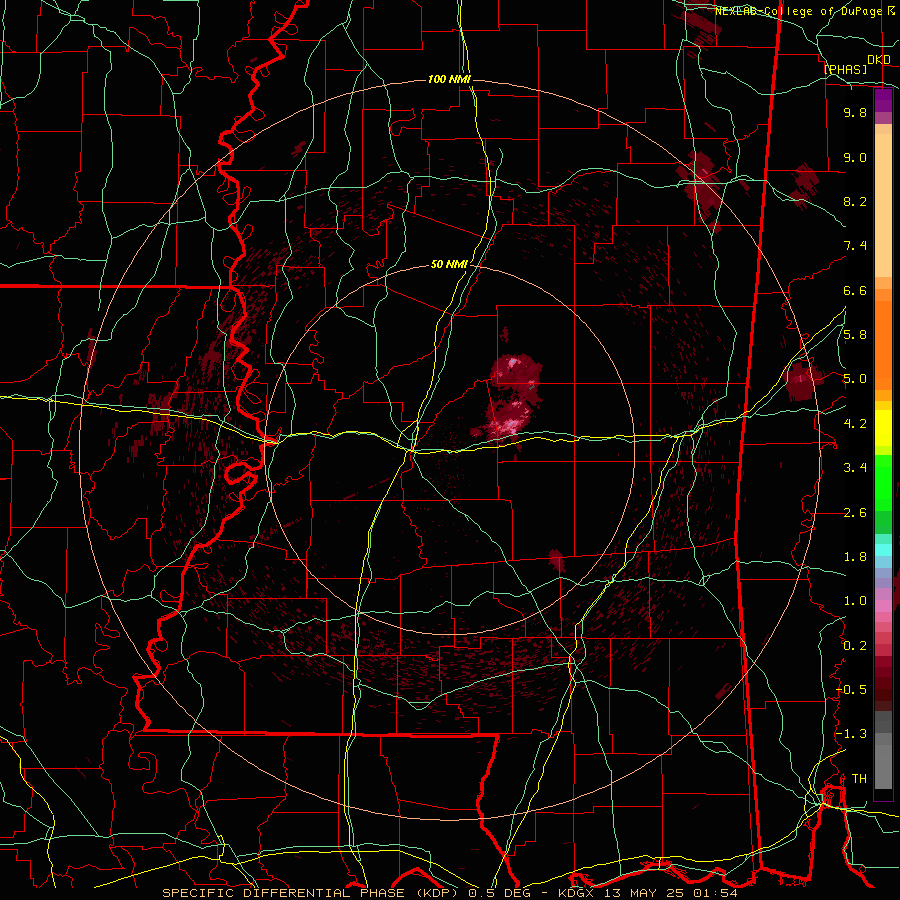The width and height of the screenshot is (900, 900).
Task: Click the cyan segment of the color scale
Action: coord(883,550)
